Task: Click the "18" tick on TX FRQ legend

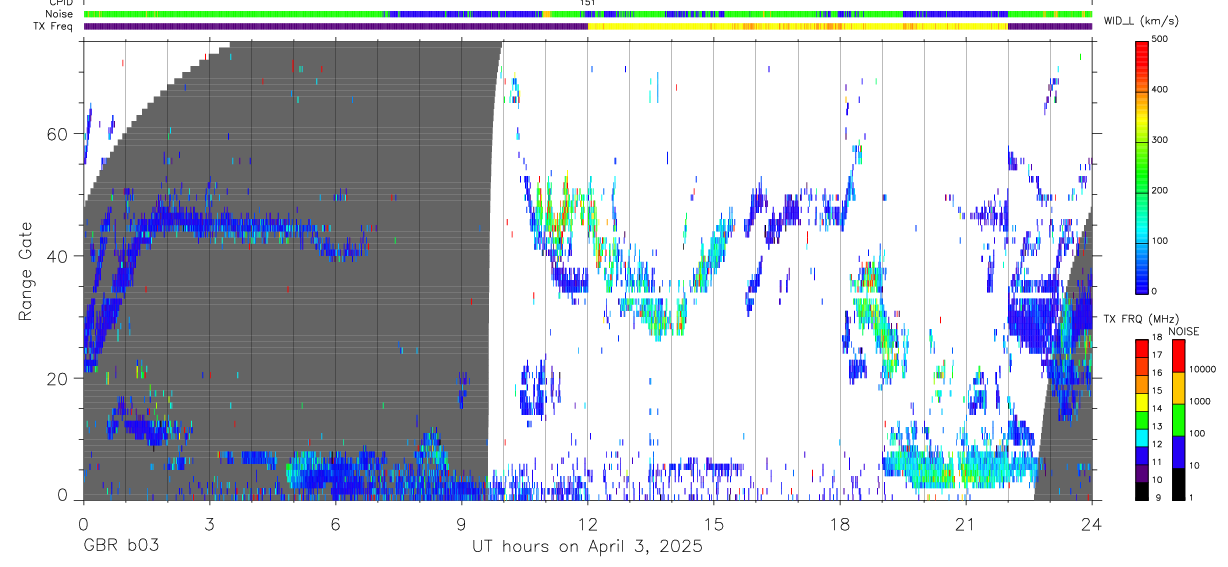Action: [x=1158, y=338]
